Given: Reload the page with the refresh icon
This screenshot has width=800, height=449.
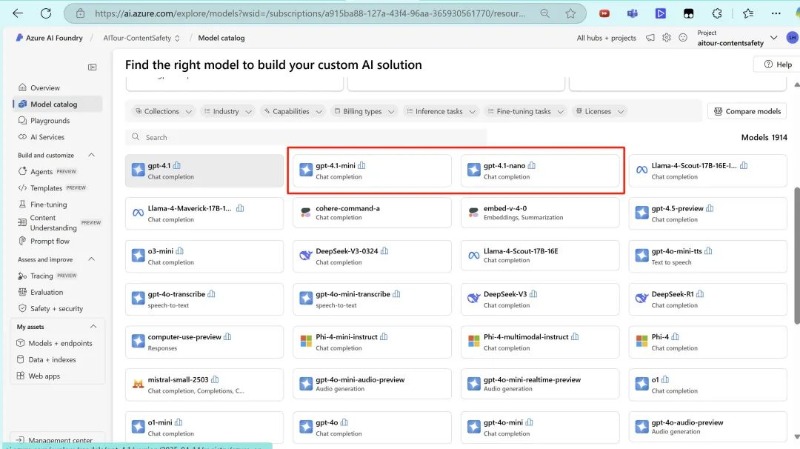Looking at the screenshot, I should (x=46, y=14).
